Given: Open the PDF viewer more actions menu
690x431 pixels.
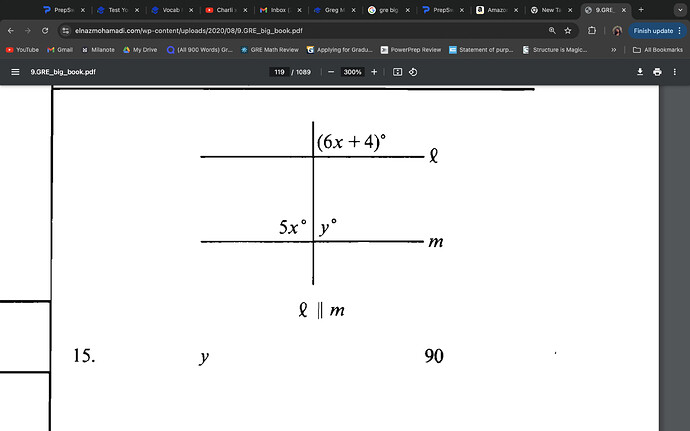Looking at the screenshot, I should [x=674, y=72].
